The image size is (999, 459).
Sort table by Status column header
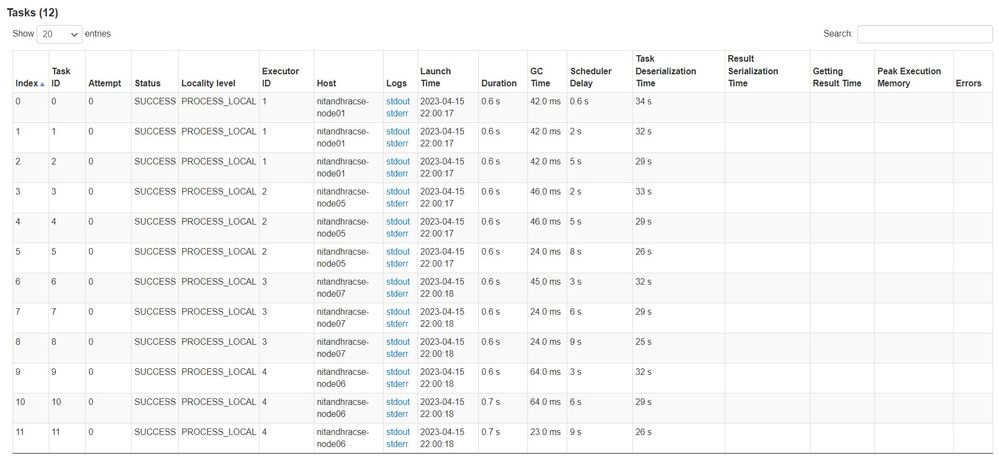click(147, 83)
